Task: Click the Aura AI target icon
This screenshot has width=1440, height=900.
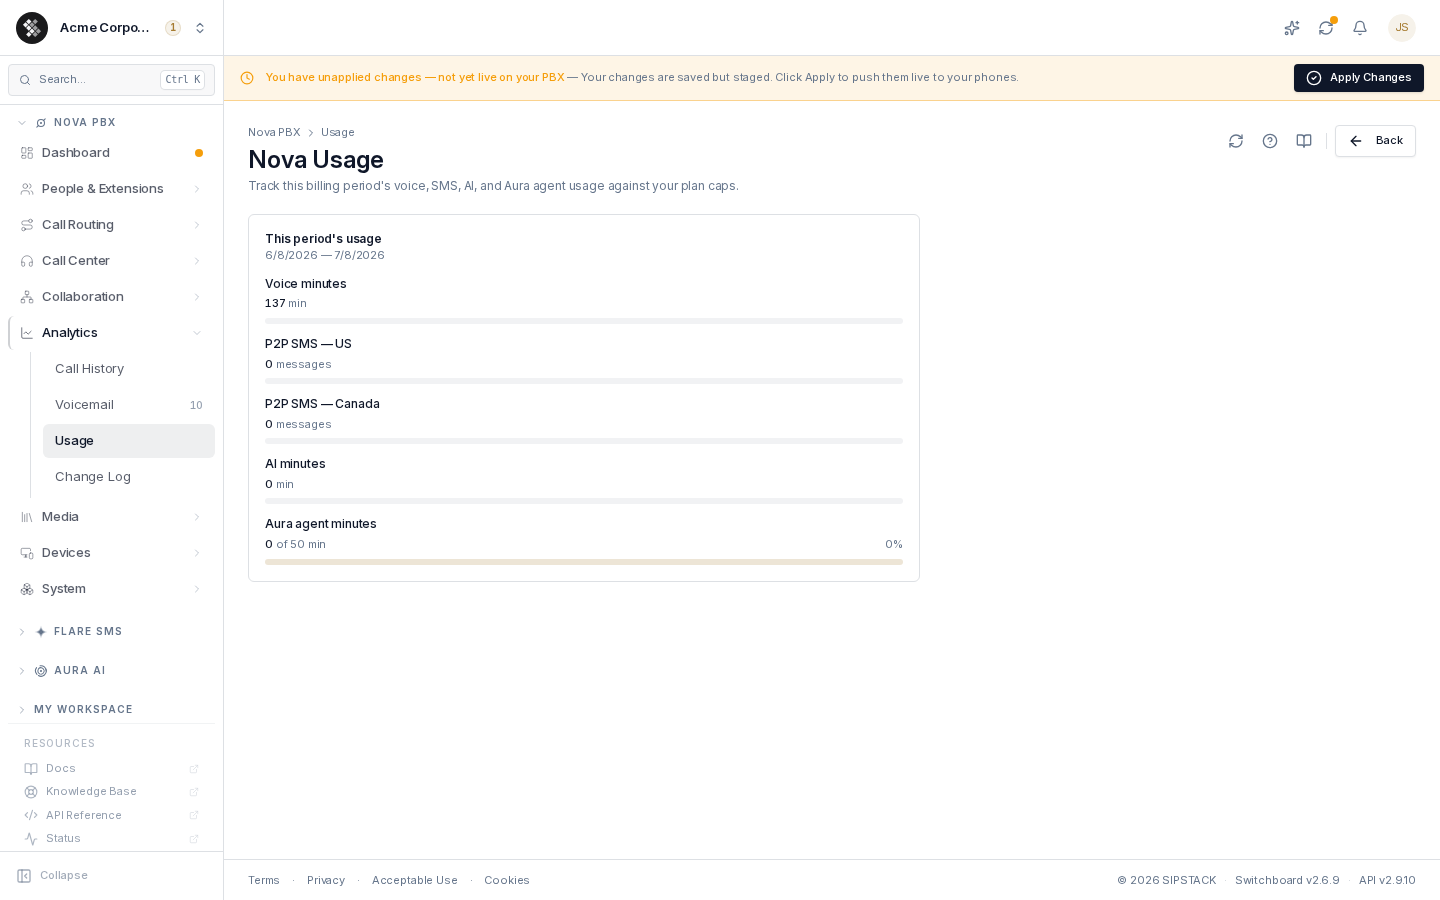Action: coord(41,671)
